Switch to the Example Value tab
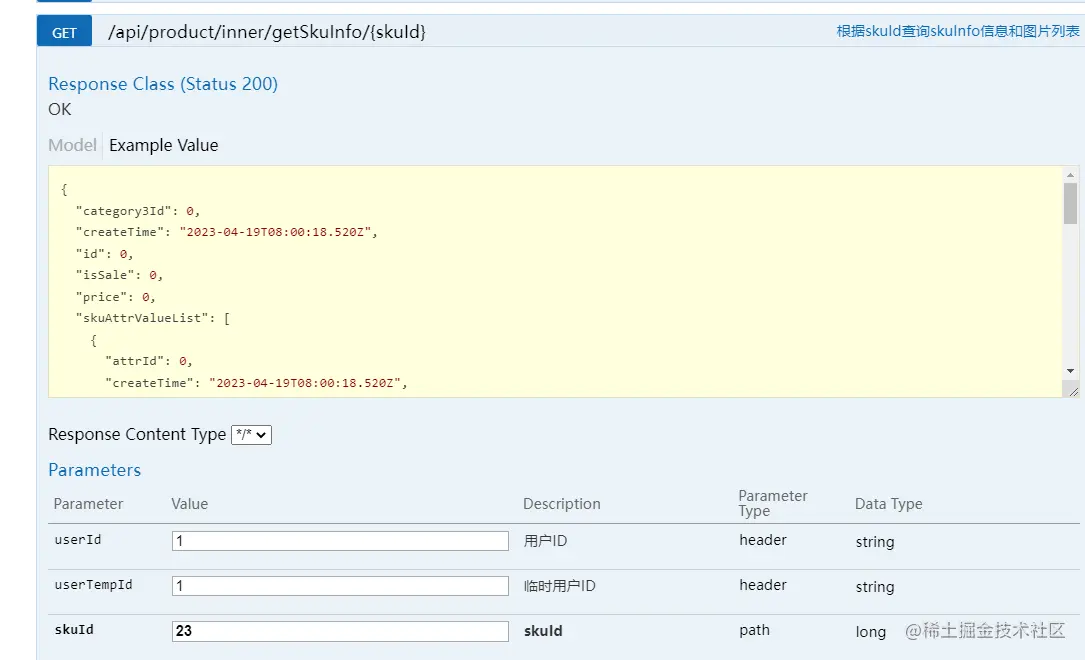Viewport: 1085px width, 660px height. click(164, 145)
